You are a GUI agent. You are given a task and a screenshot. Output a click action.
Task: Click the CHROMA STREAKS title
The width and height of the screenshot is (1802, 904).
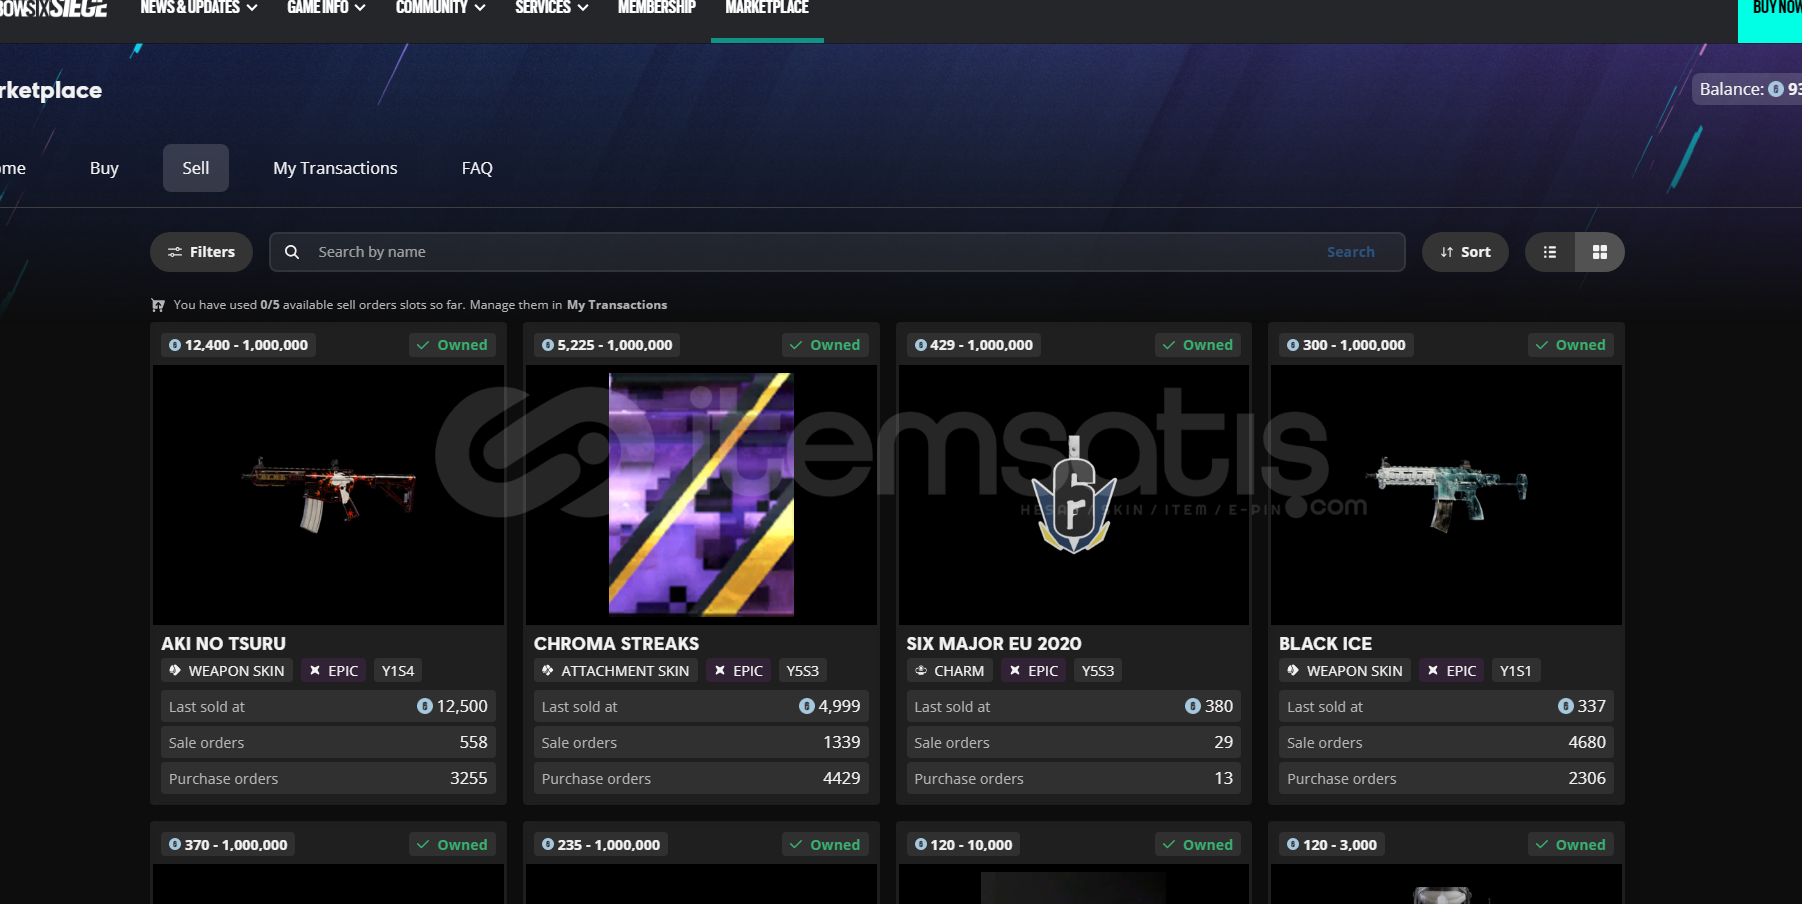pos(616,644)
